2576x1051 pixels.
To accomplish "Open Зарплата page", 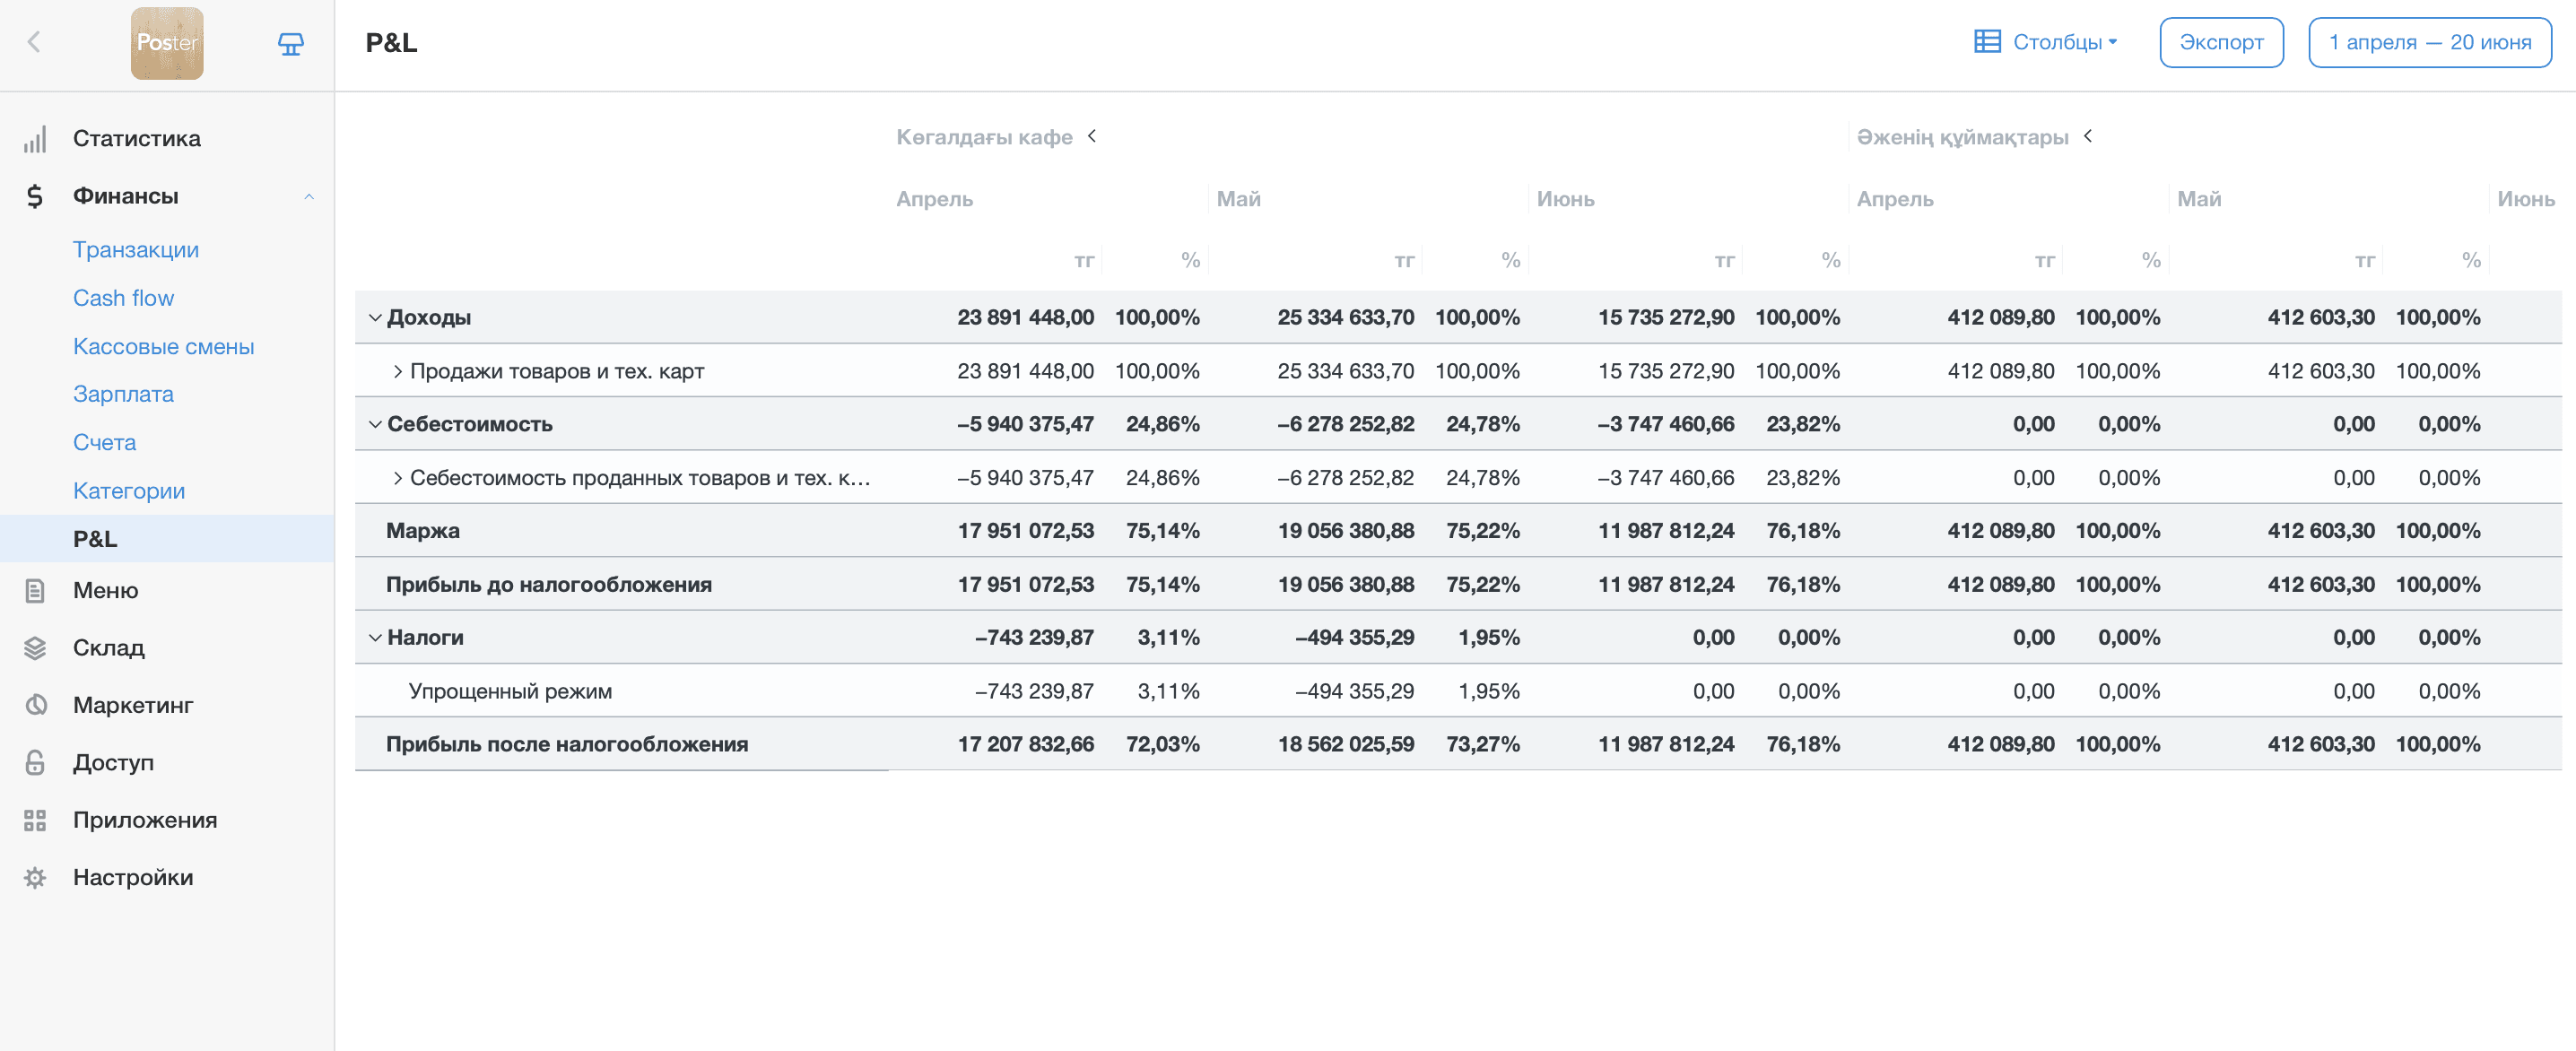I will click(x=123, y=394).
